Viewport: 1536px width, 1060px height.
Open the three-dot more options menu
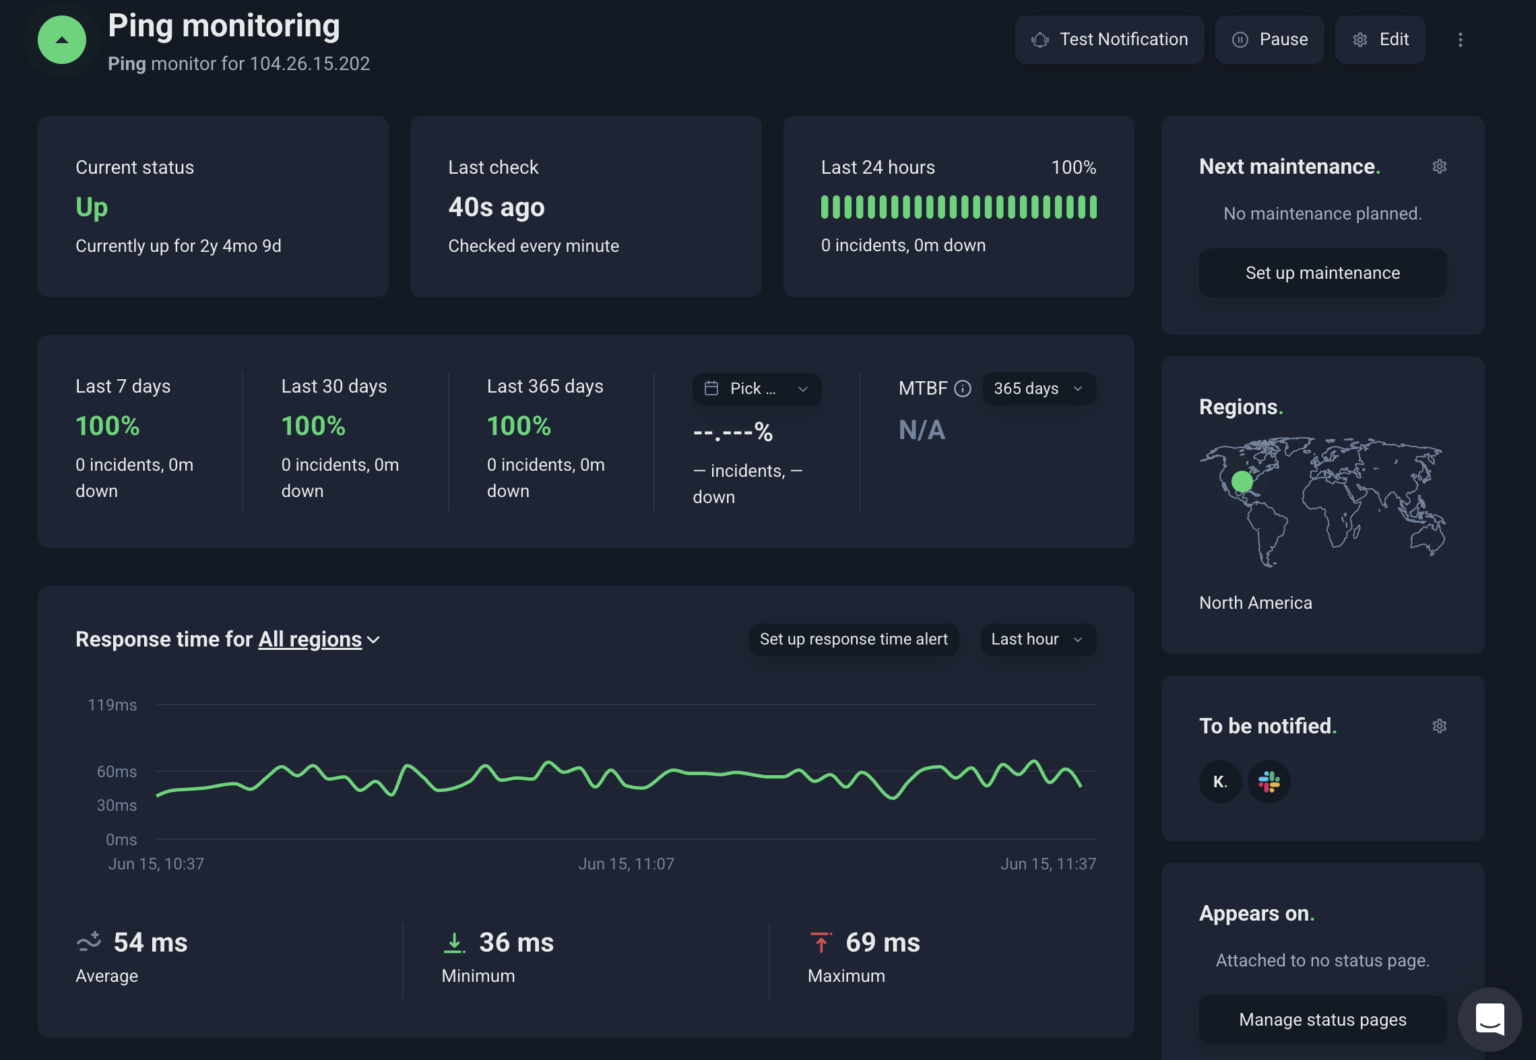click(x=1460, y=40)
